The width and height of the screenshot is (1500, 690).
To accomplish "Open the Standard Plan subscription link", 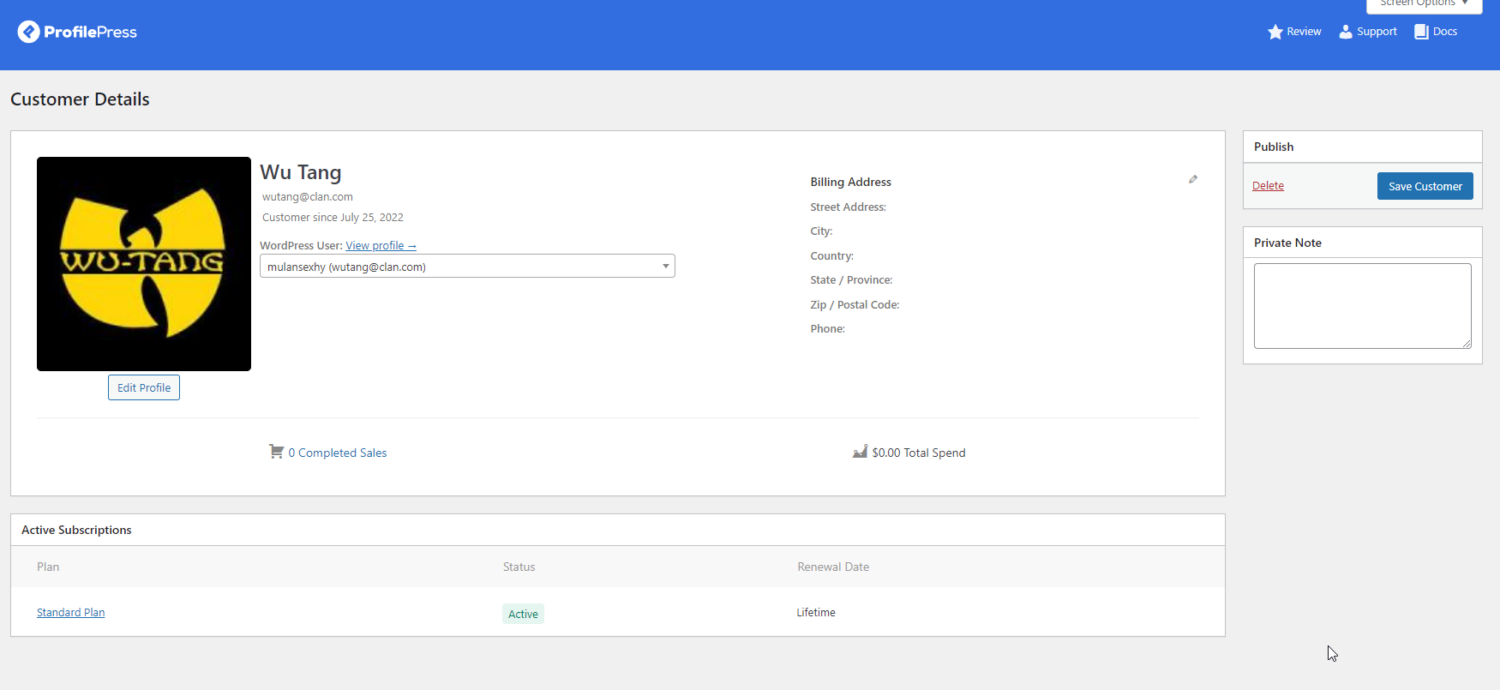I will [x=71, y=612].
